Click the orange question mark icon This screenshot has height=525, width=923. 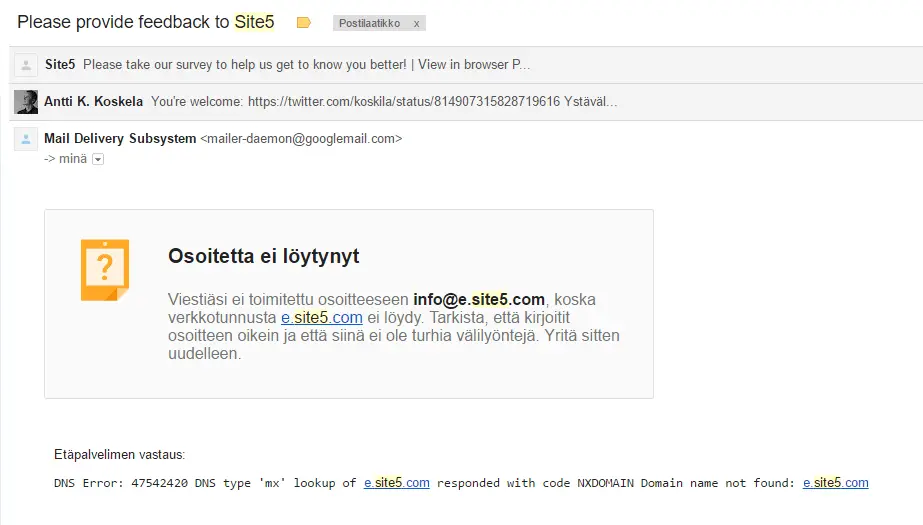tap(105, 270)
